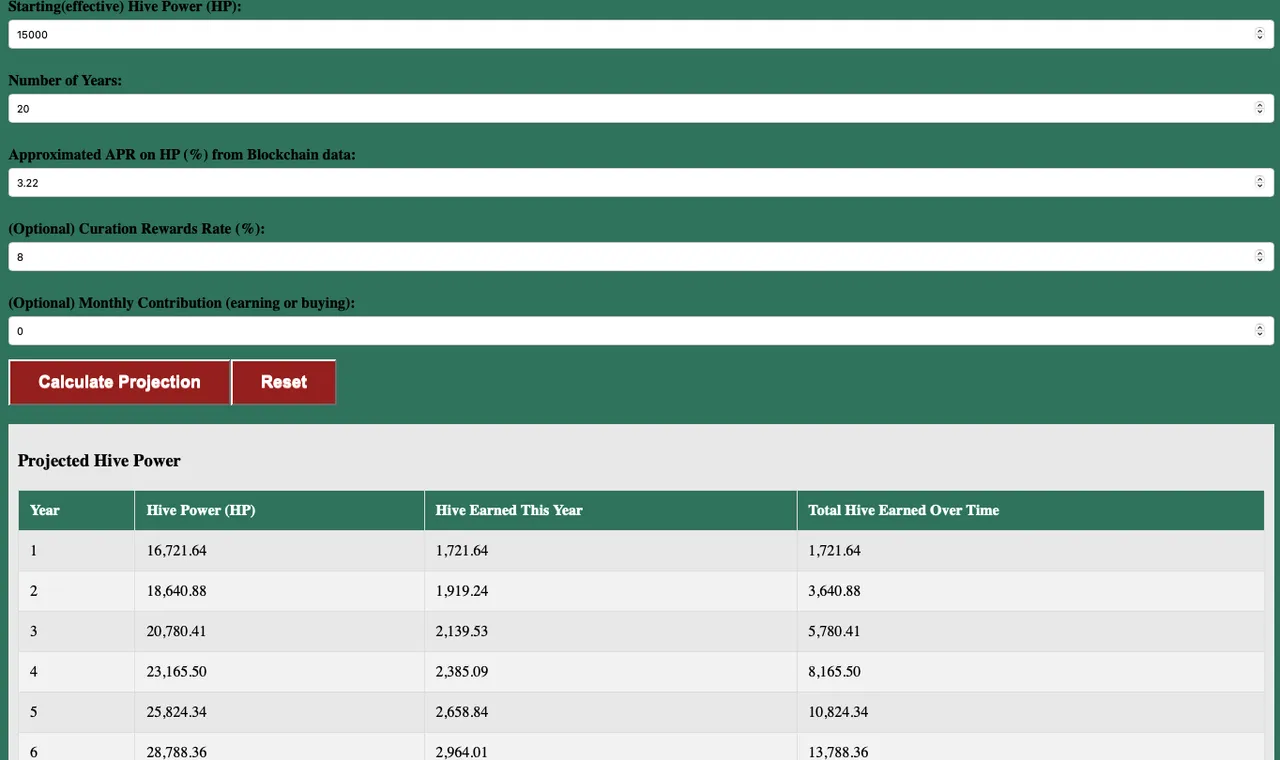Click the stepper arrows on the Curation Rewards Rate field
Screen dimensions: 1280x760
[1260, 257]
